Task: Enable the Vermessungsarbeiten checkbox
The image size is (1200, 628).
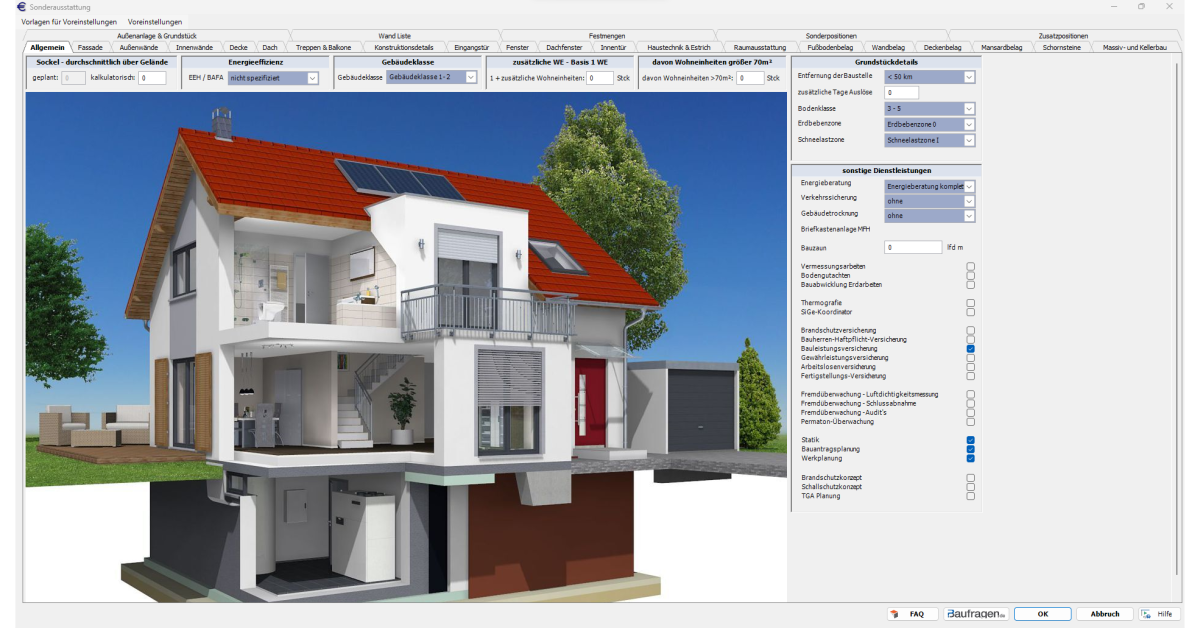Action: 970,266
